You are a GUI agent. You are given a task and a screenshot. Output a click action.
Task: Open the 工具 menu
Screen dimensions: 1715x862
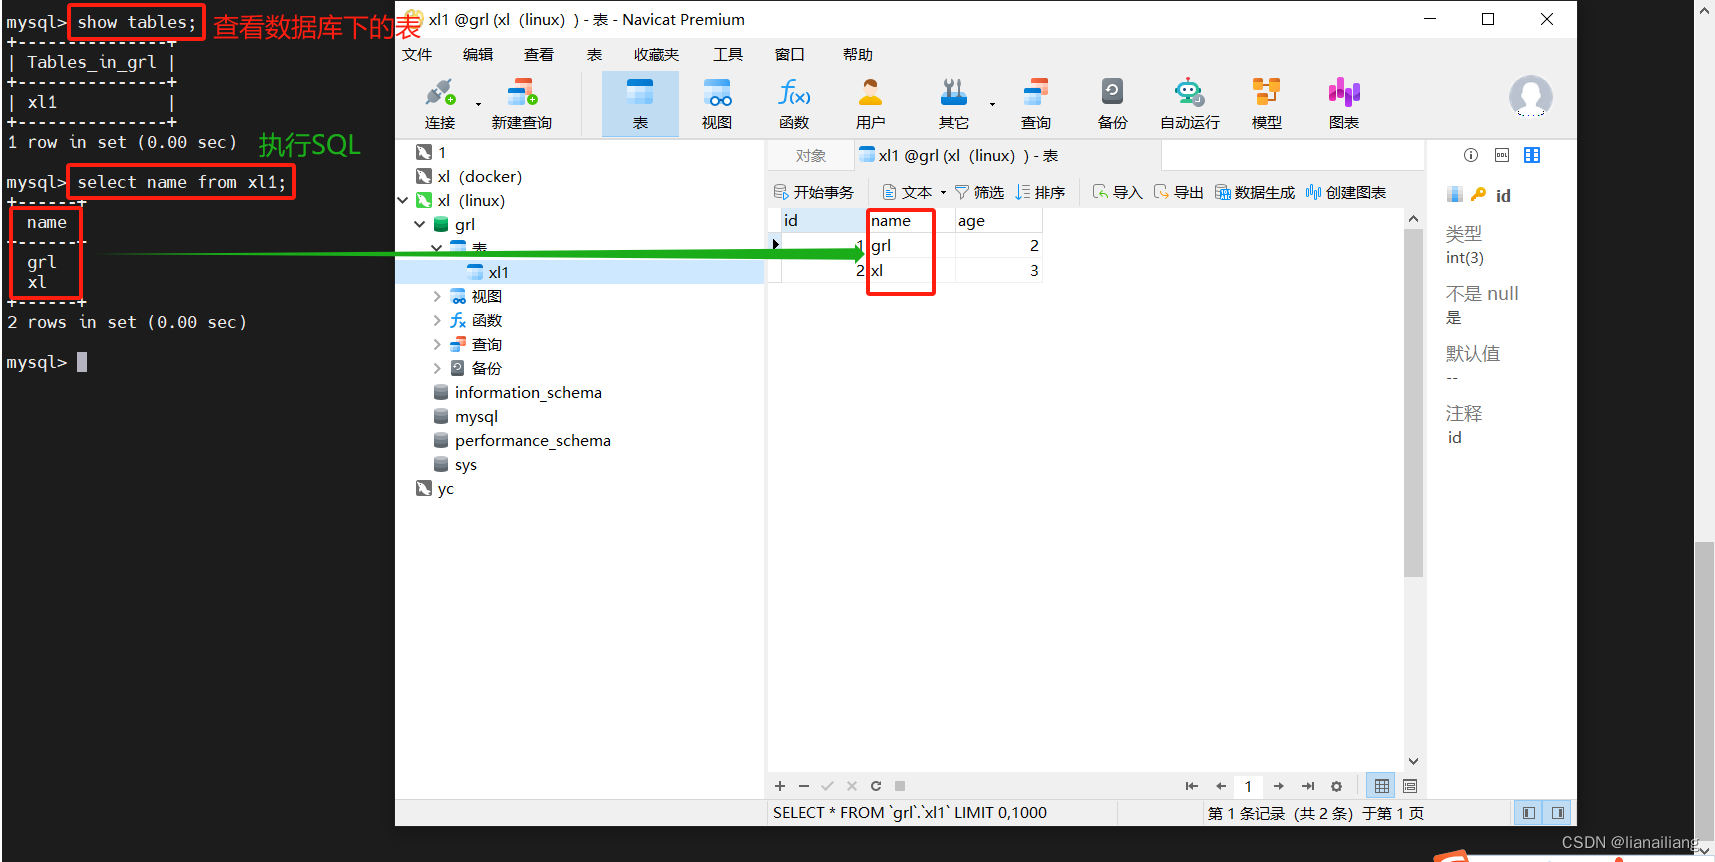pyautogui.click(x=728, y=54)
